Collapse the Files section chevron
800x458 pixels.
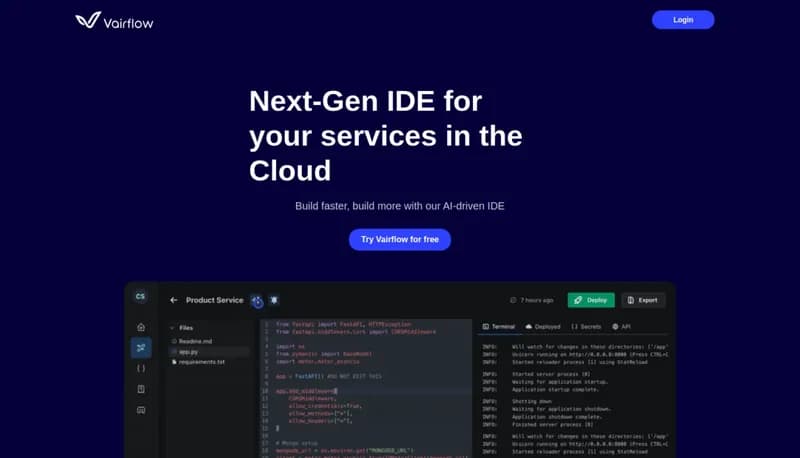[x=172, y=328]
